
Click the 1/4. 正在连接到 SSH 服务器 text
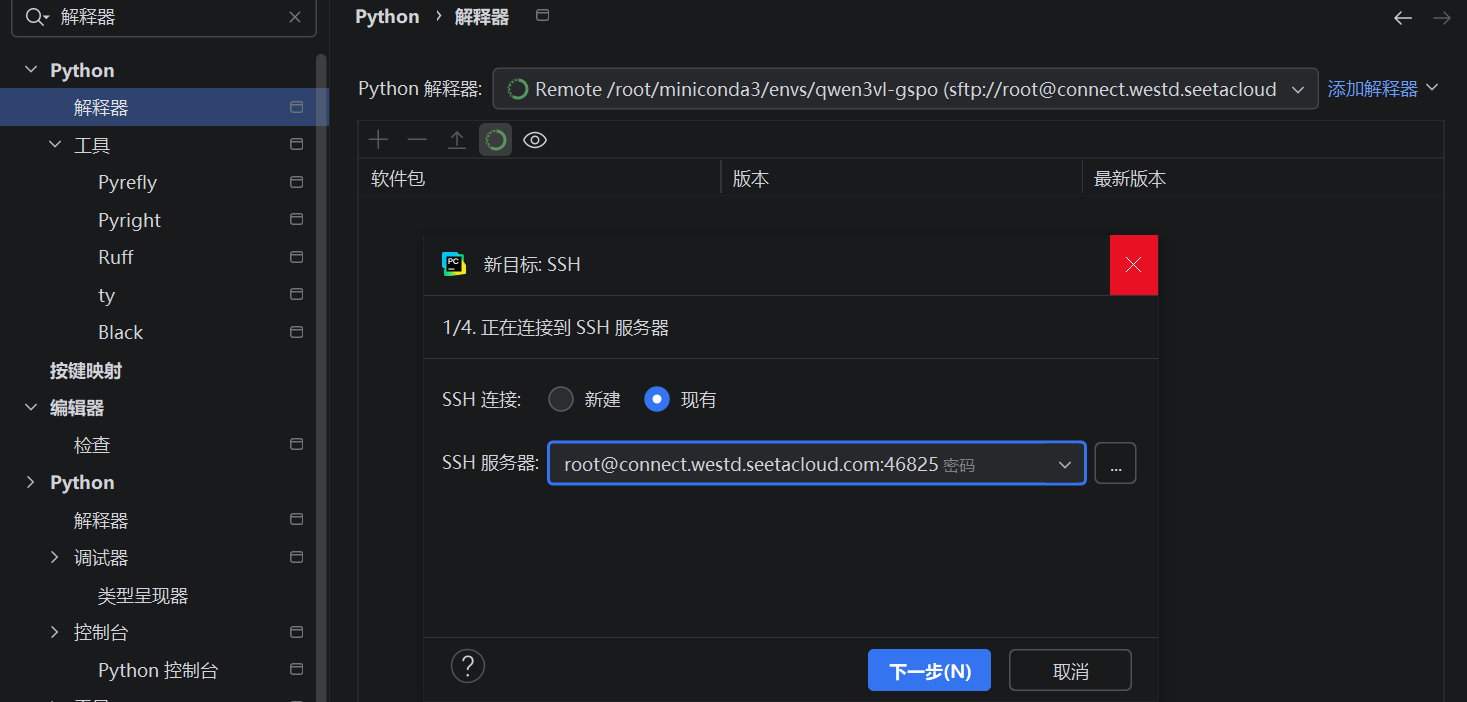pos(556,327)
